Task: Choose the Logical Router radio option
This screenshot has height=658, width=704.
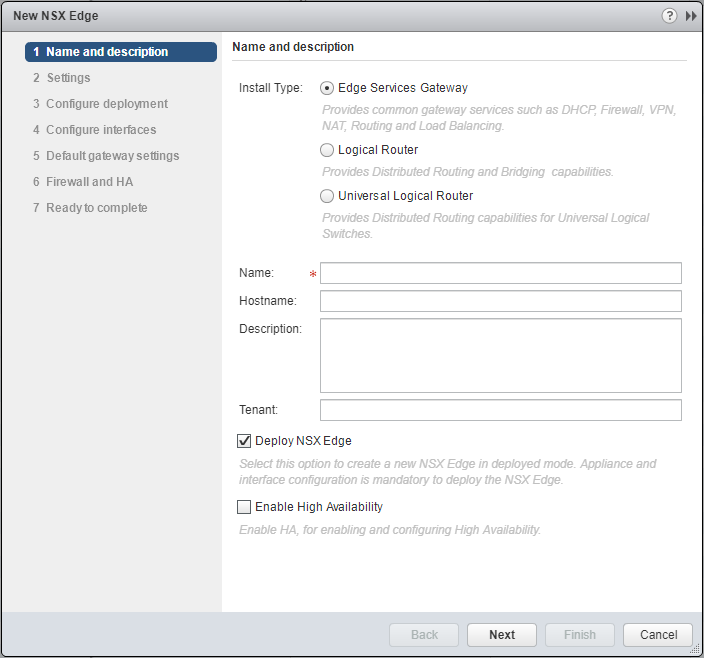Action: coord(327,150)
